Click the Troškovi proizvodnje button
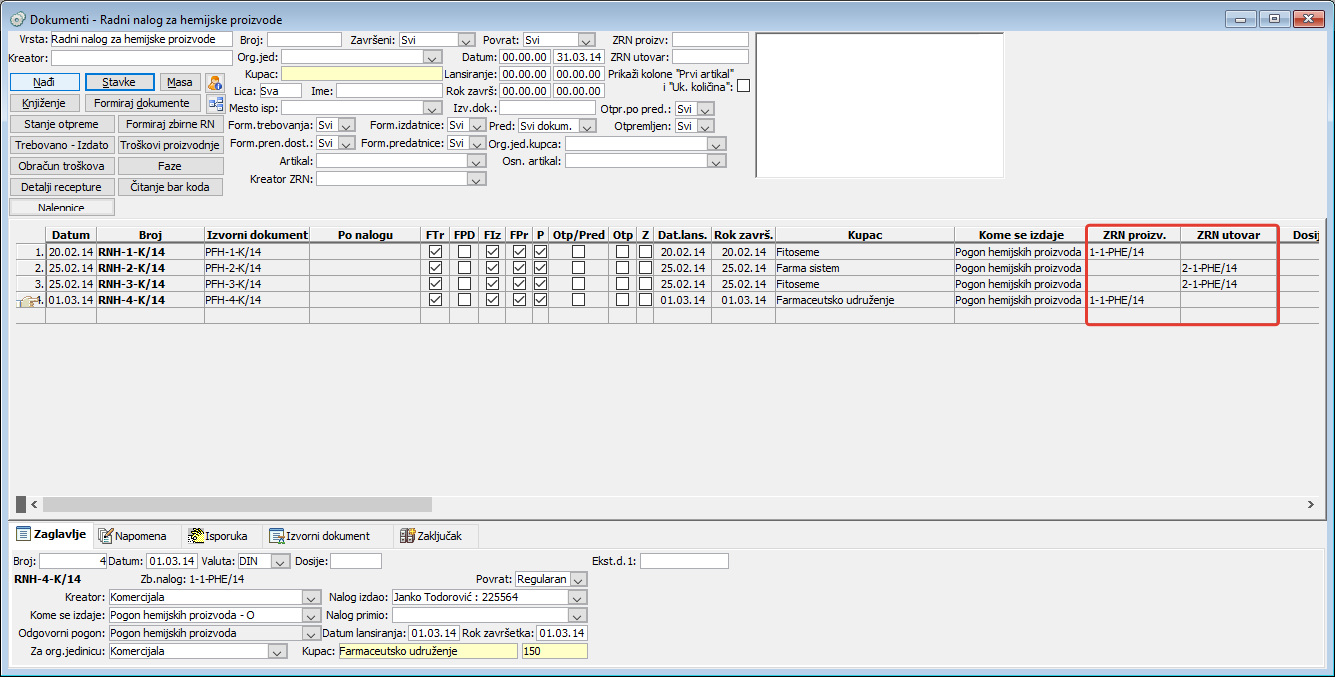The image size is (1335, 677). [170, 145]
